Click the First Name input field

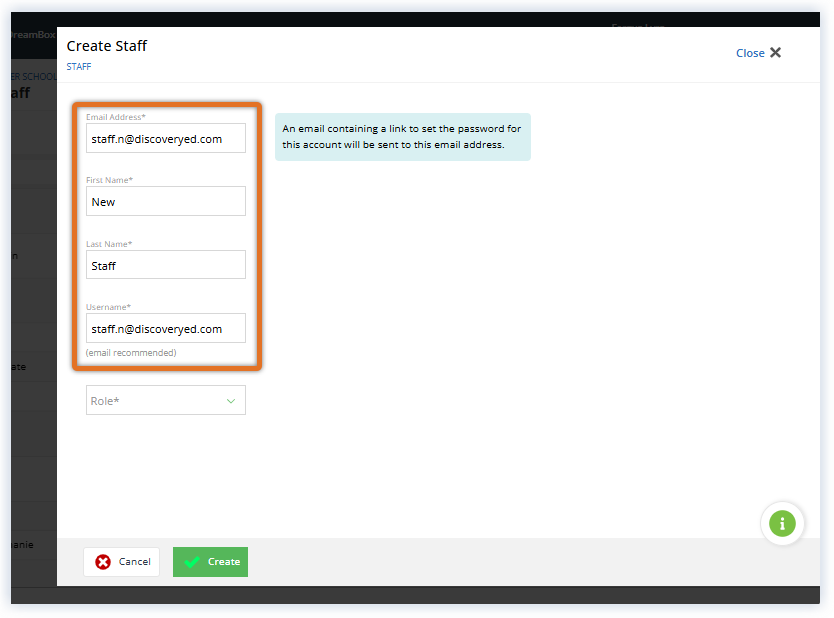point(166,201)
